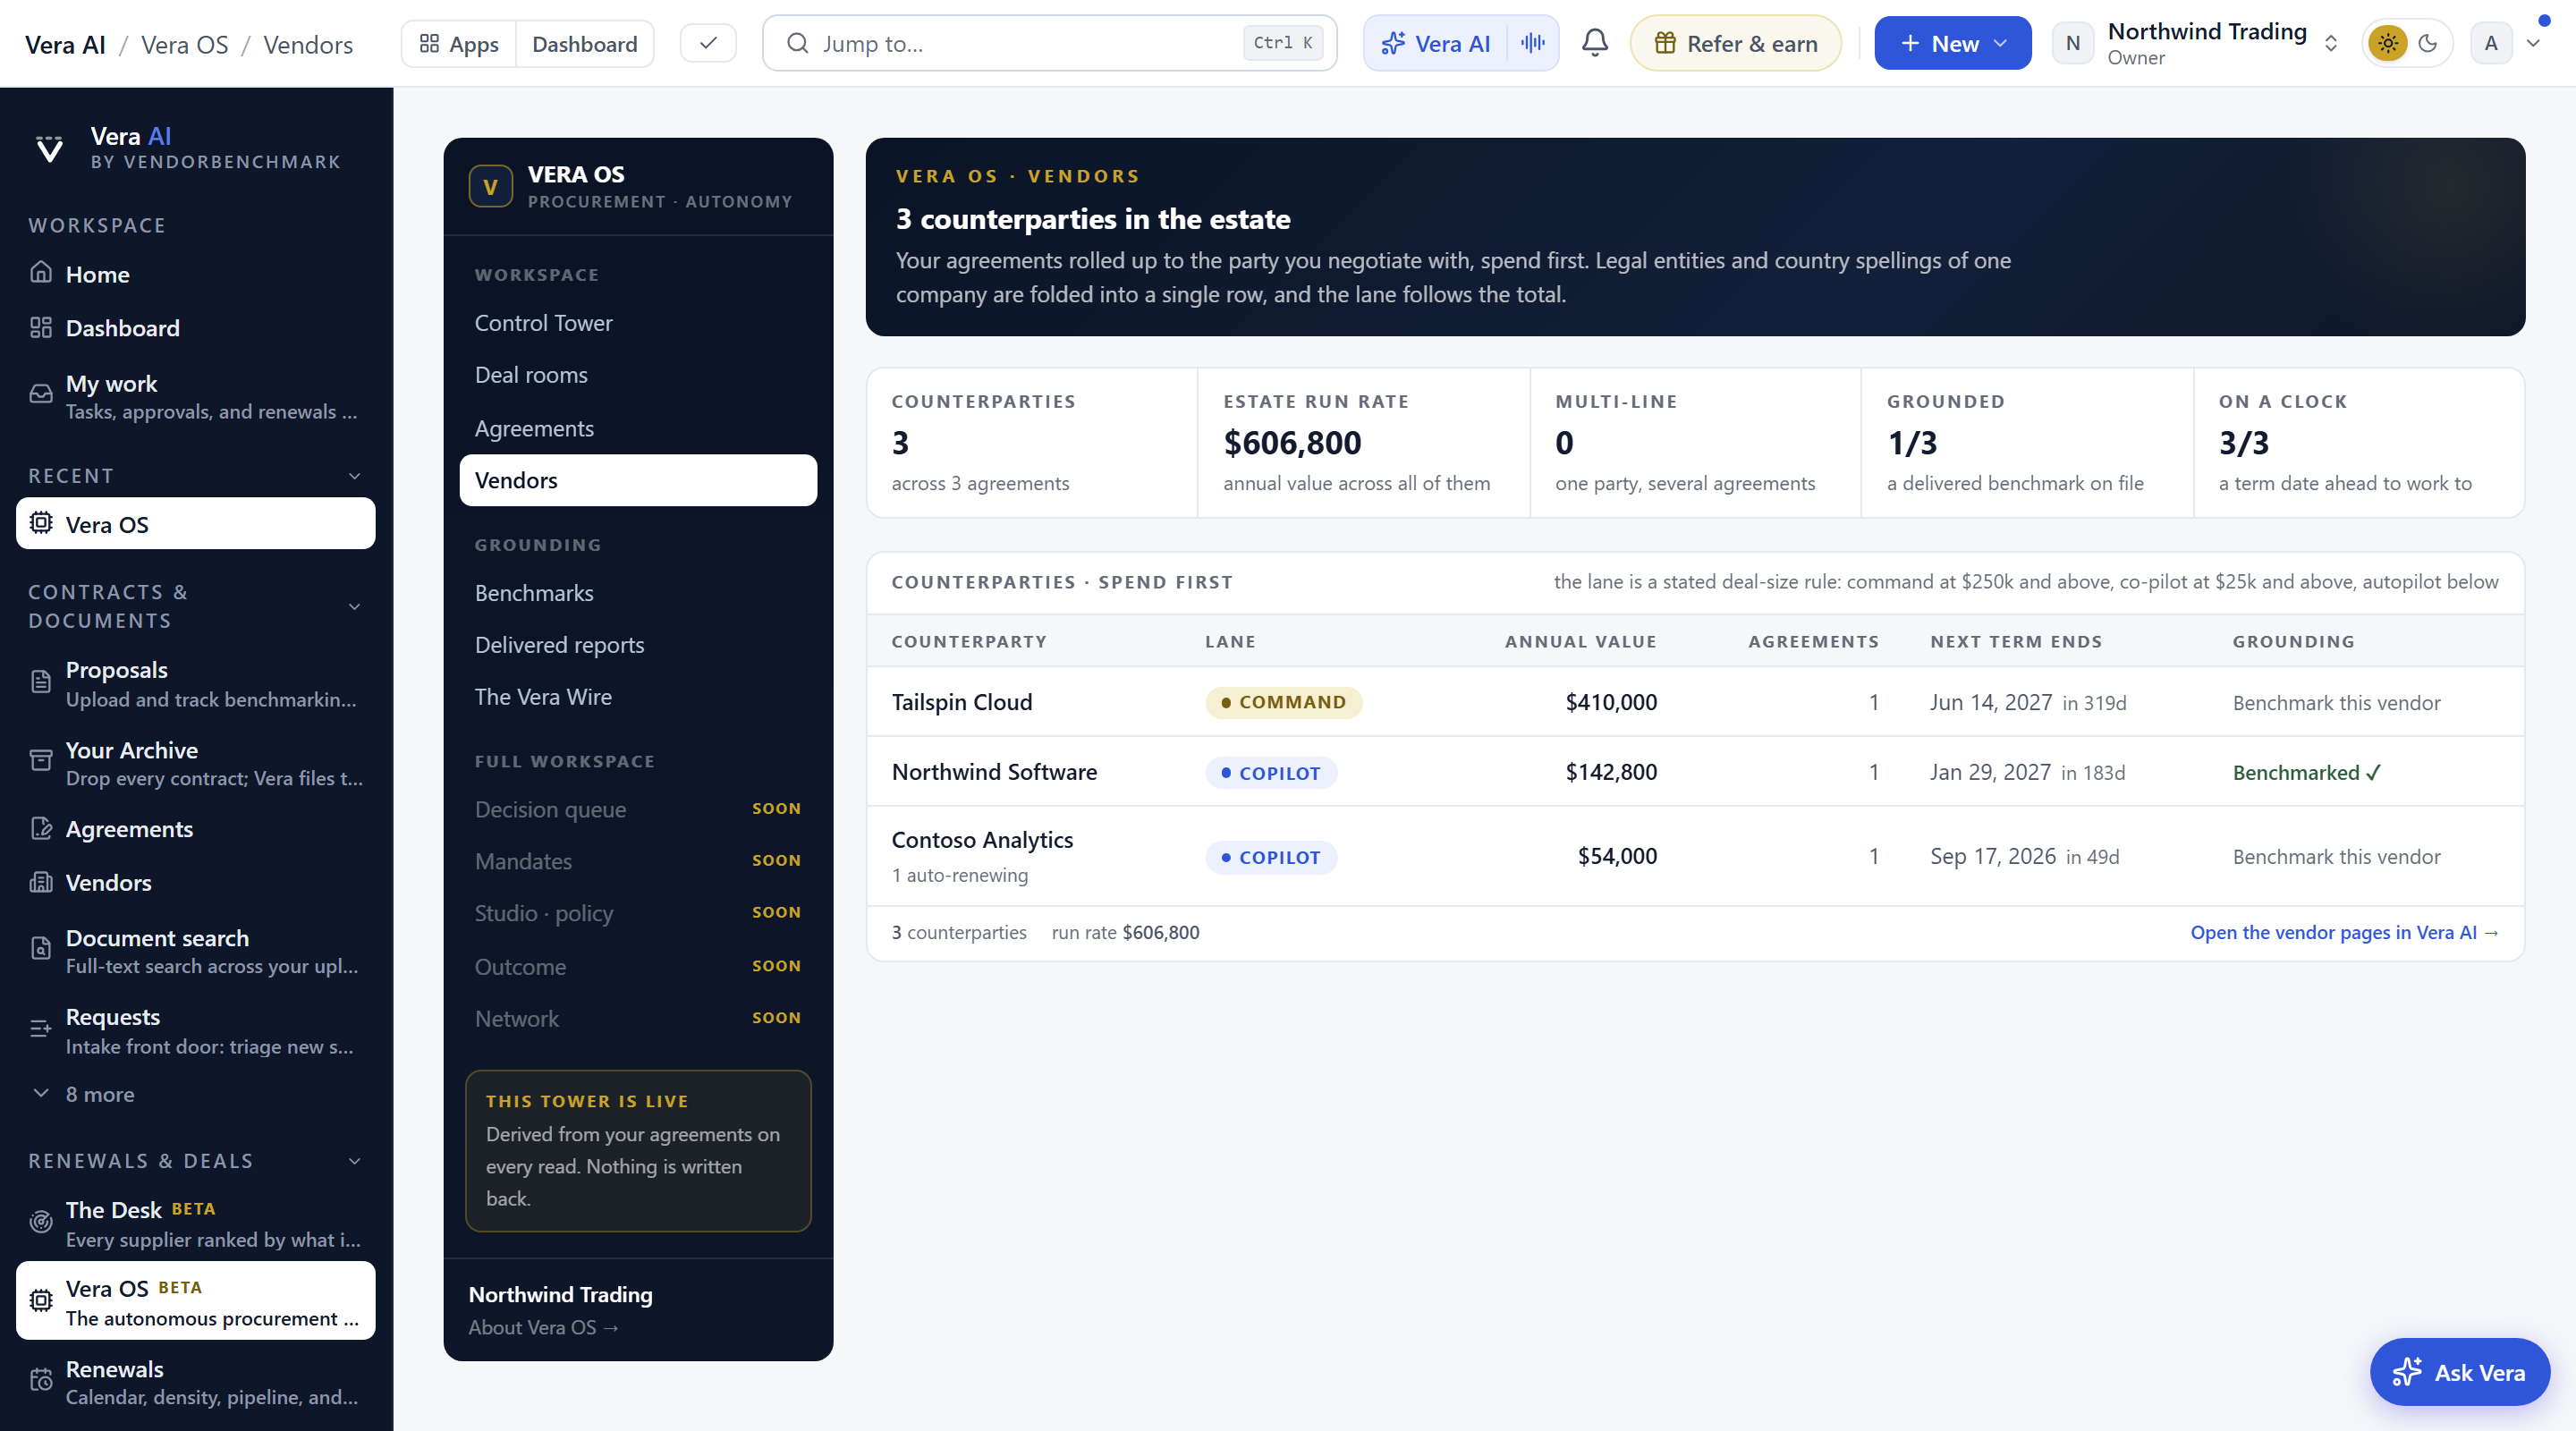Click the Document search icon
The width and height of the screenshot is (2576, 1431).
tap(41, 949)
